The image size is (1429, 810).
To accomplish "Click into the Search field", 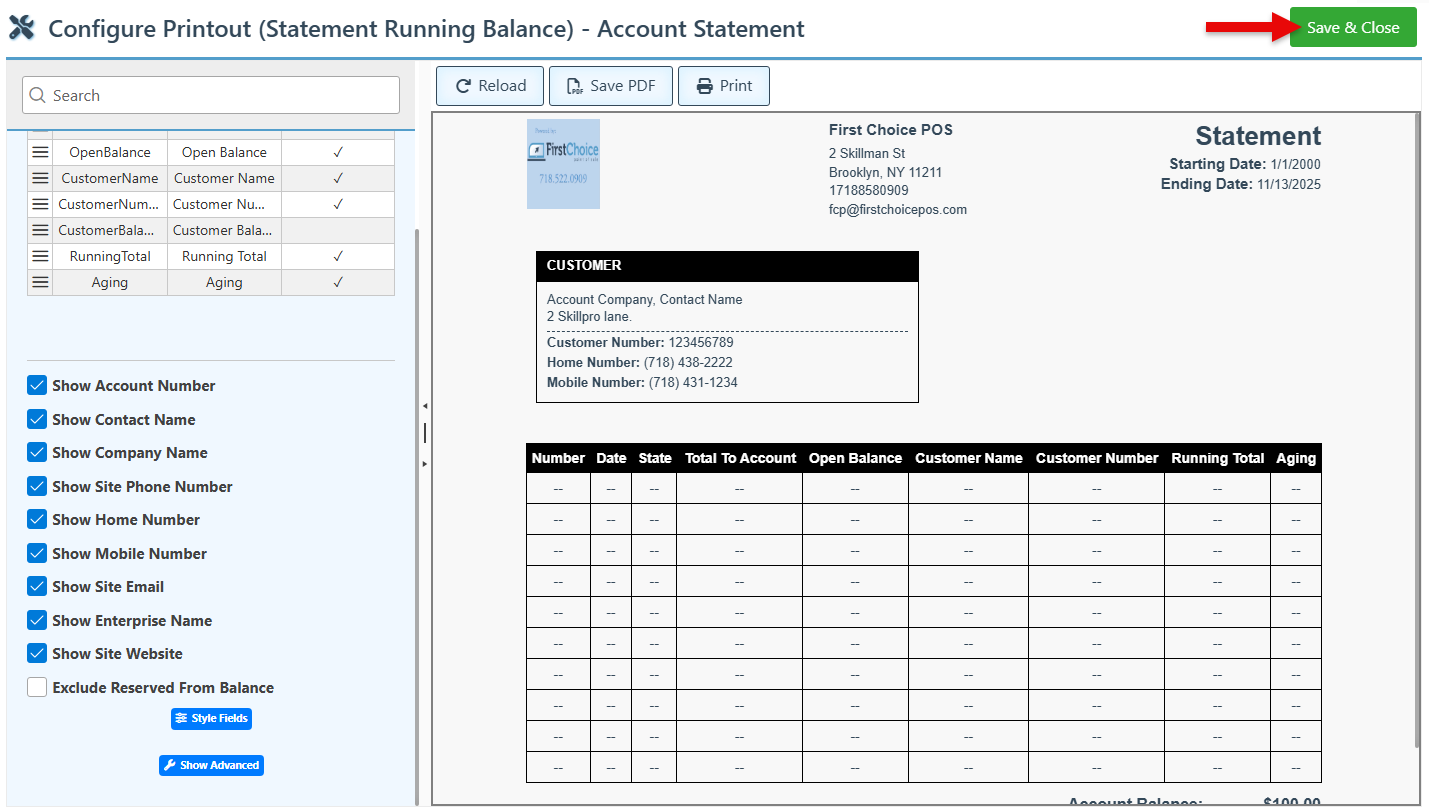I will (x=211, y=96).
